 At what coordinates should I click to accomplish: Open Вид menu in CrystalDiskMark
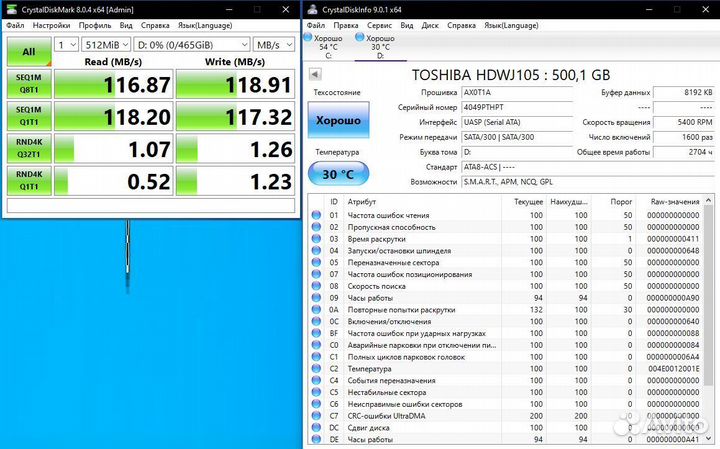(126, 25)
